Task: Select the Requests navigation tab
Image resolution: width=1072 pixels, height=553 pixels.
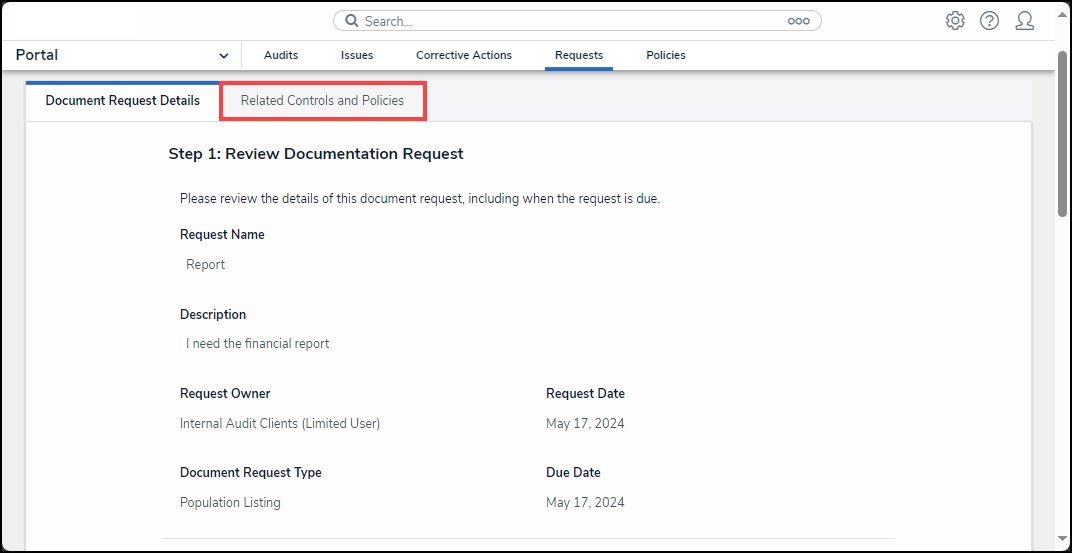Action: click(x=579, y=55)
